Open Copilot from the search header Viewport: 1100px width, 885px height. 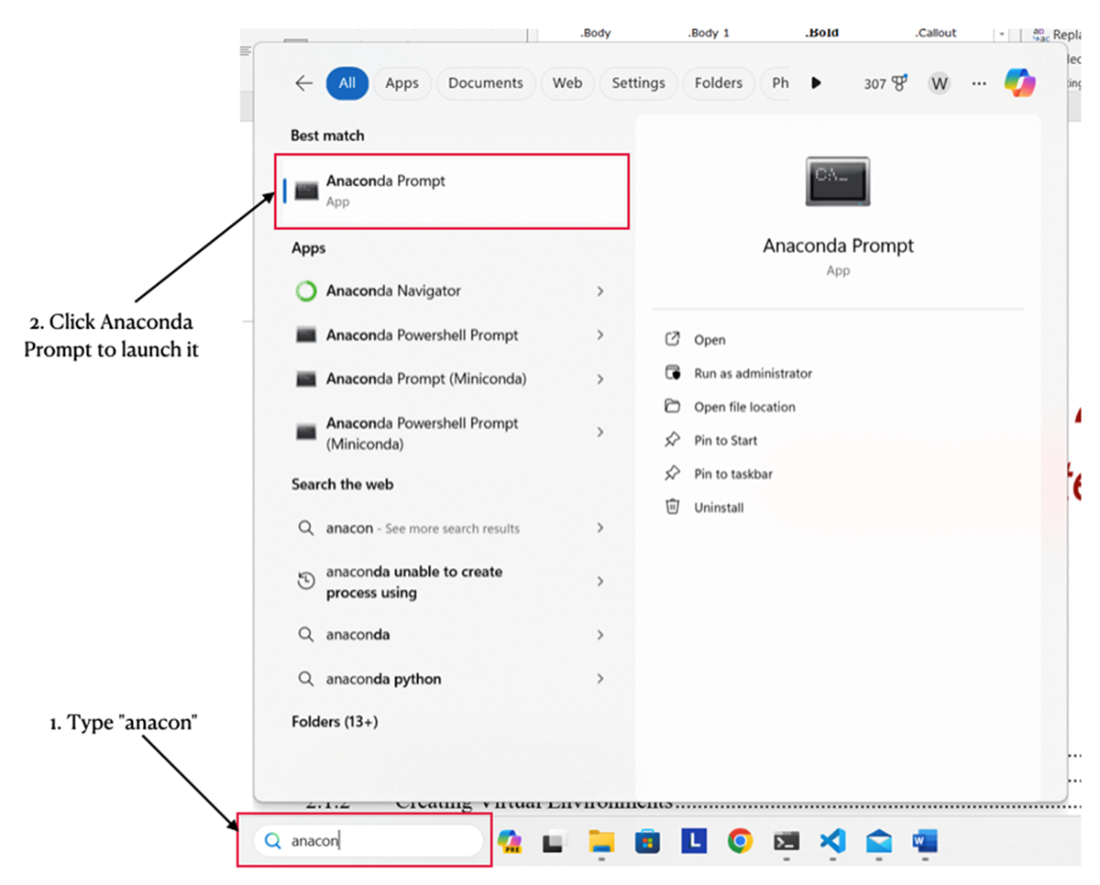point(1019,83)
